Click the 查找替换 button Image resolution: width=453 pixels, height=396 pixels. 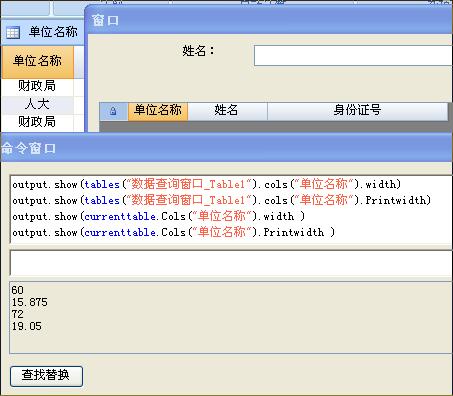tap(46, 376)
